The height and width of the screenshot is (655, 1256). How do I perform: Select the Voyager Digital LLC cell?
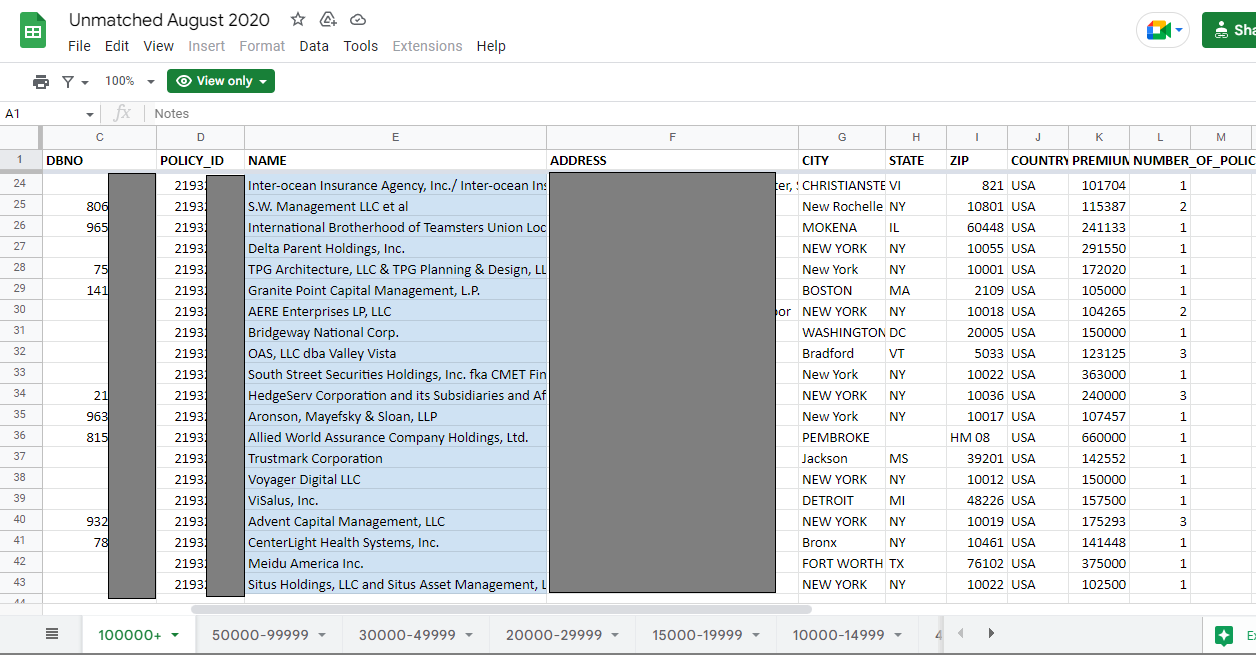(x=395, y=479)
